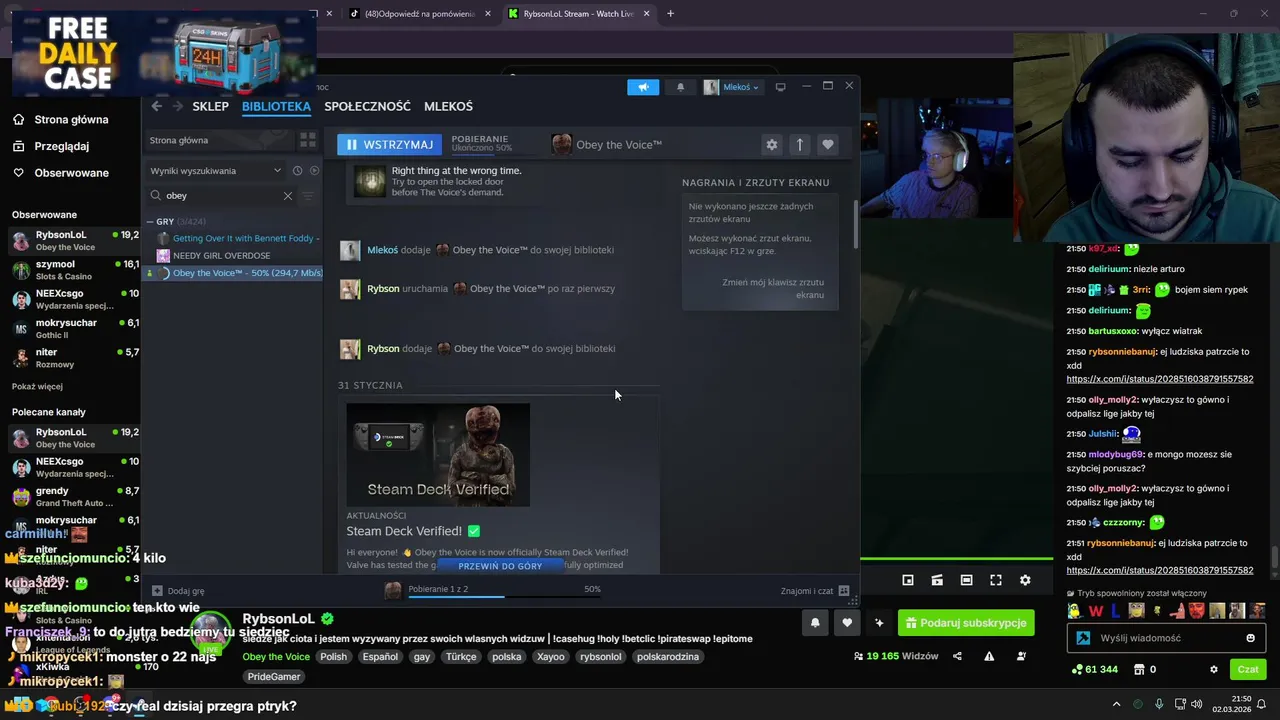
Task: Open Steam notifications bell
Action: (681, 87)
